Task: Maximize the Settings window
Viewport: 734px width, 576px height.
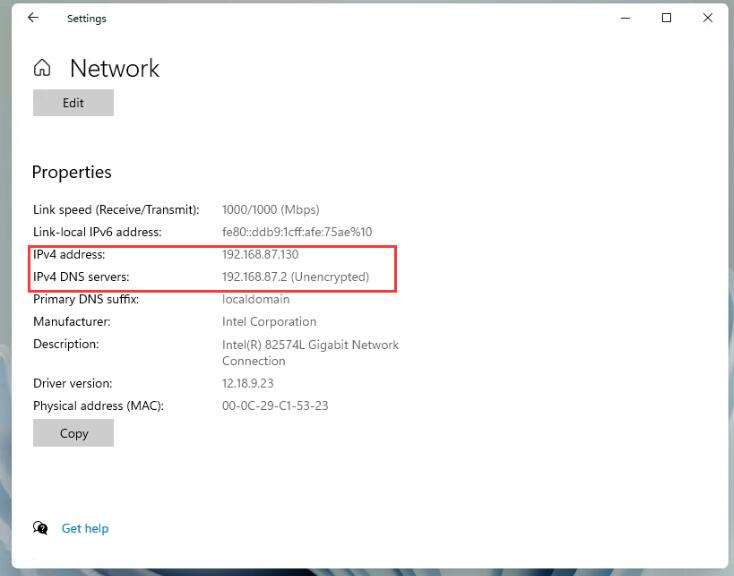Action: pos(667,18)
